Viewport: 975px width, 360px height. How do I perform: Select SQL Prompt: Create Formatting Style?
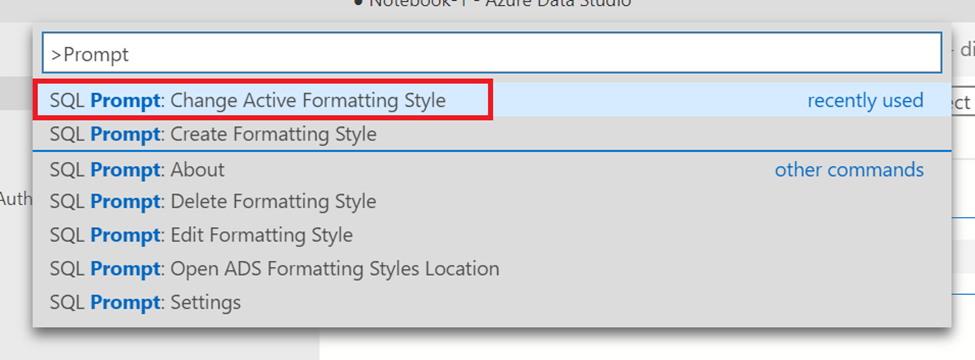pyautogui.click(x=492, y=134)
